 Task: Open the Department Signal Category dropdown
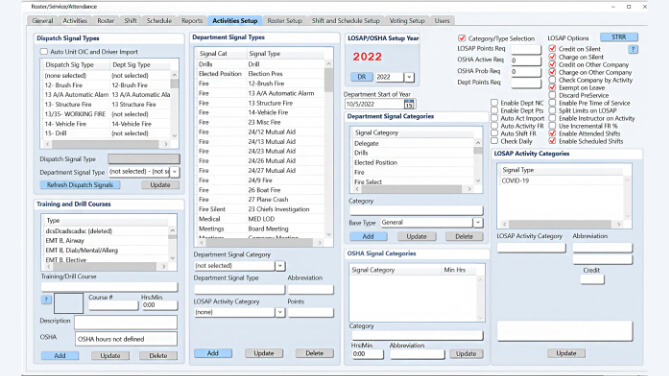click(x=280, y=265)
